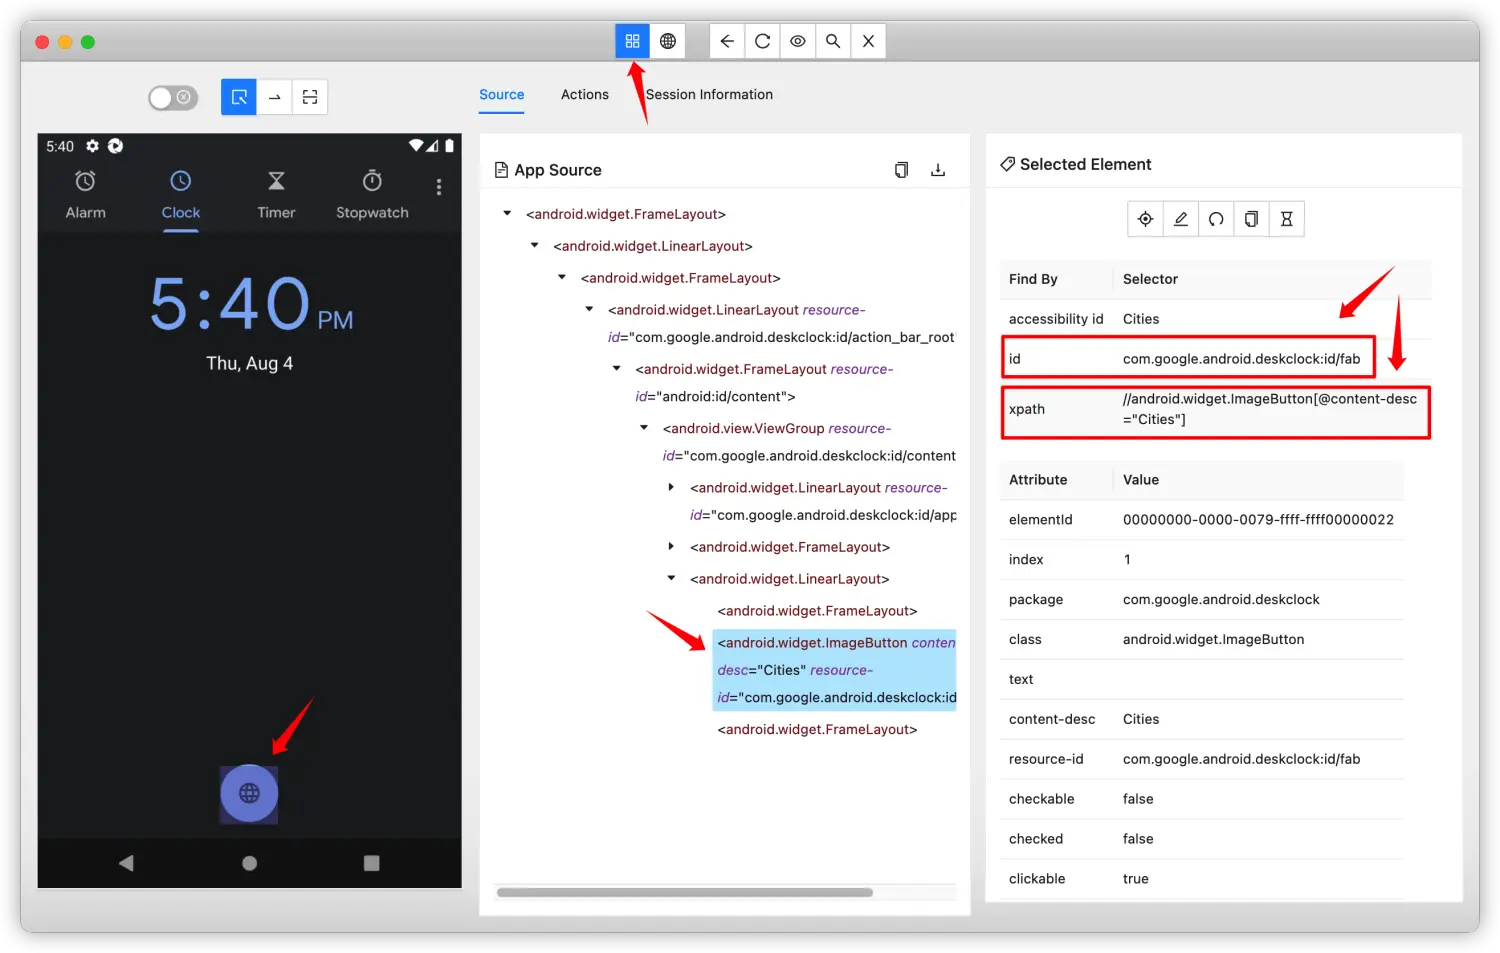Image resolution: width=1500 pixels, height=953 pixels.
Task: Expand the collapsed LinearLayout deskclock:id/app node
Action: pyautogui.click(x=671, y=488)
